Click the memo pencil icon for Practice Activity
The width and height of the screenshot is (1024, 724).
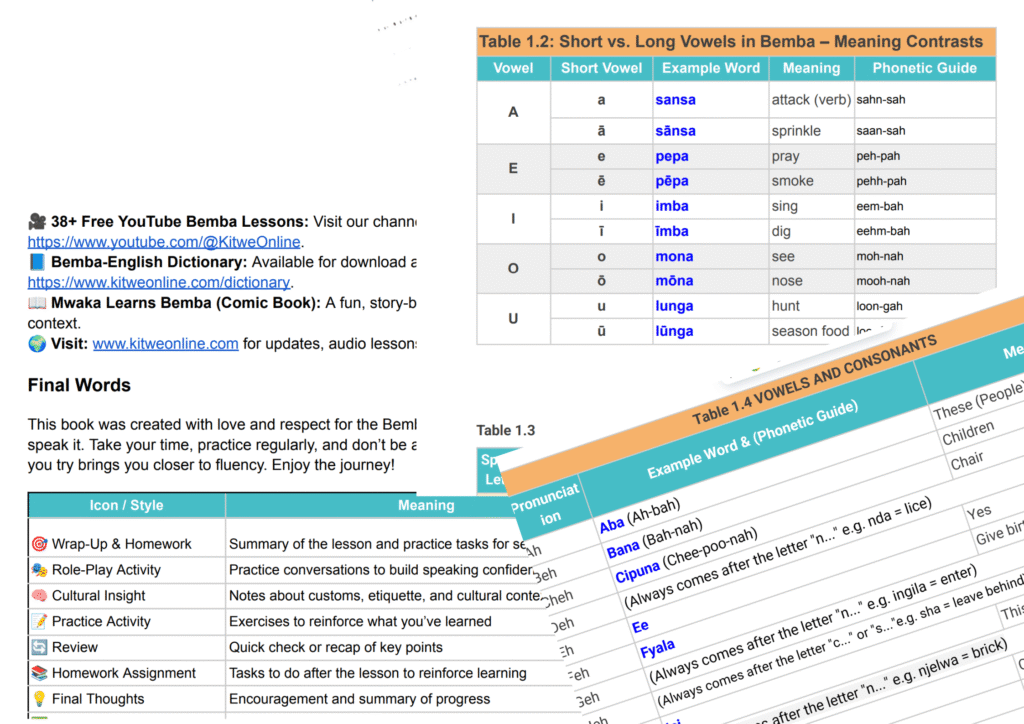coord(40,622)
